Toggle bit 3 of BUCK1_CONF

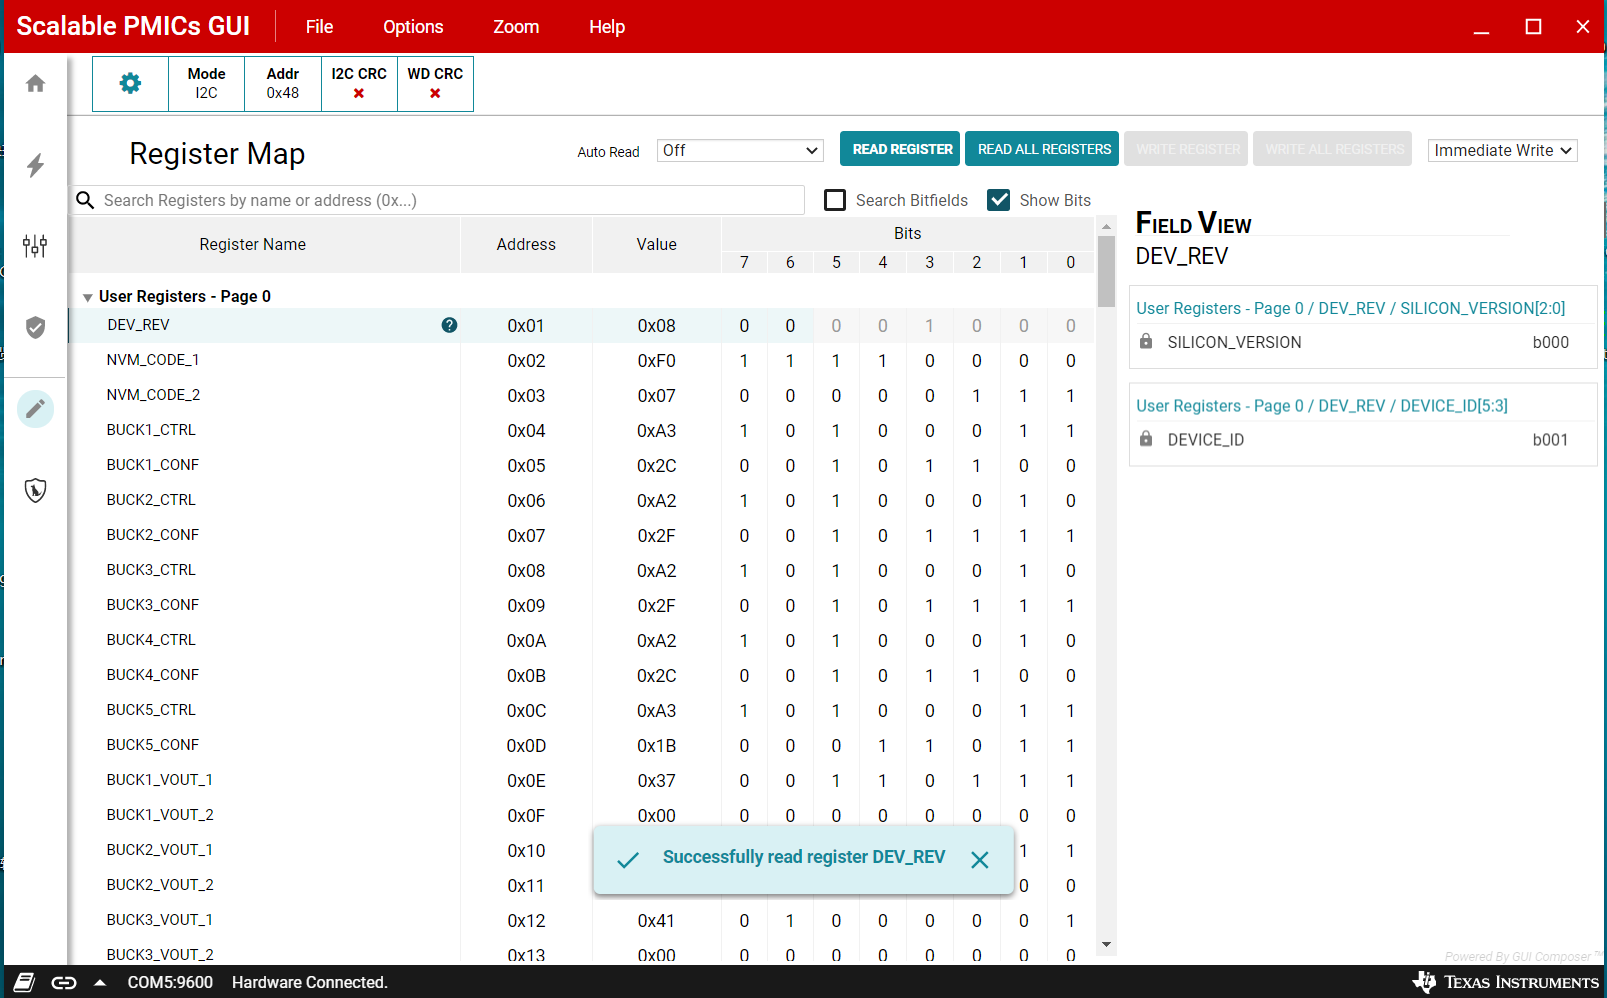930,466
